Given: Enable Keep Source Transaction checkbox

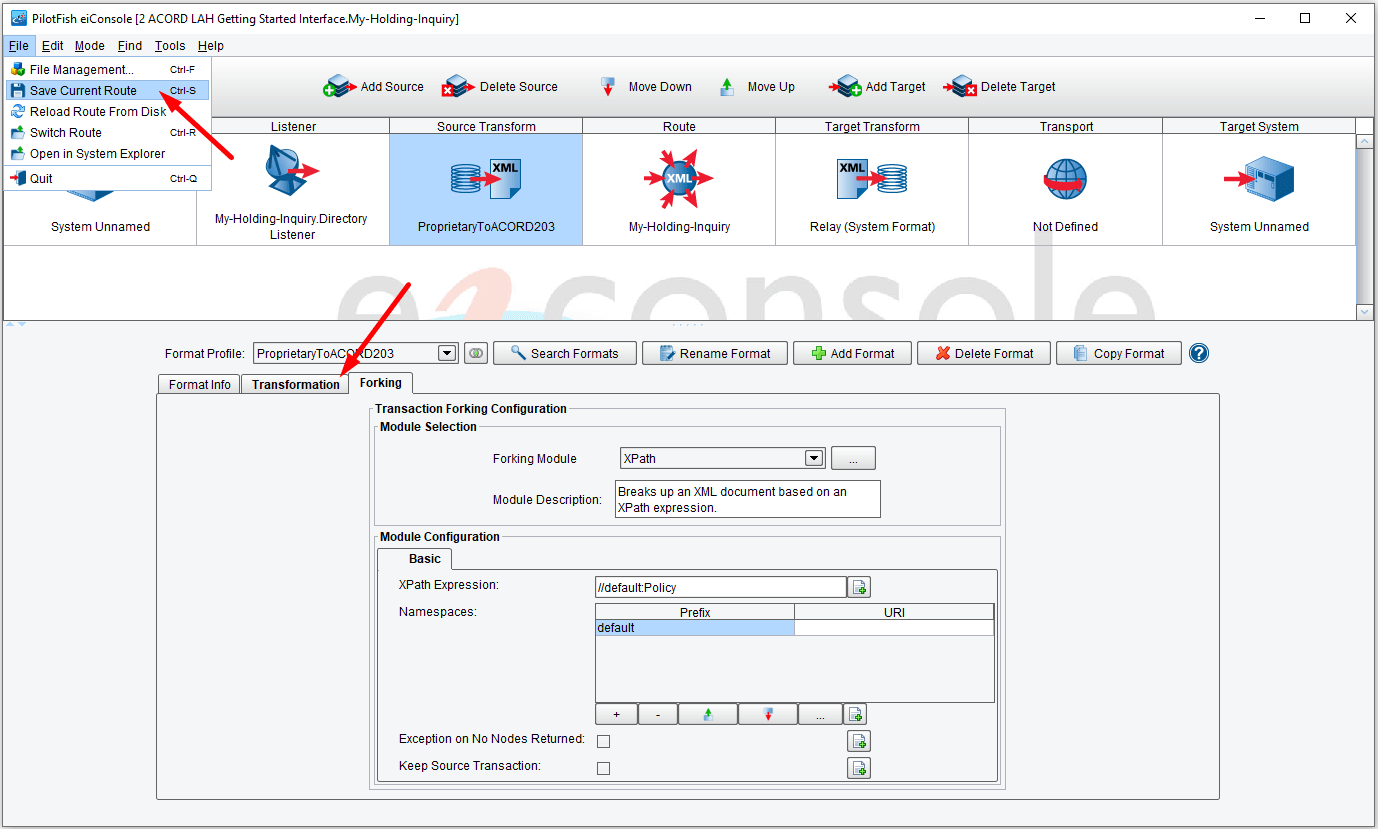Looking at the screenshot, I should pos(603,768).
